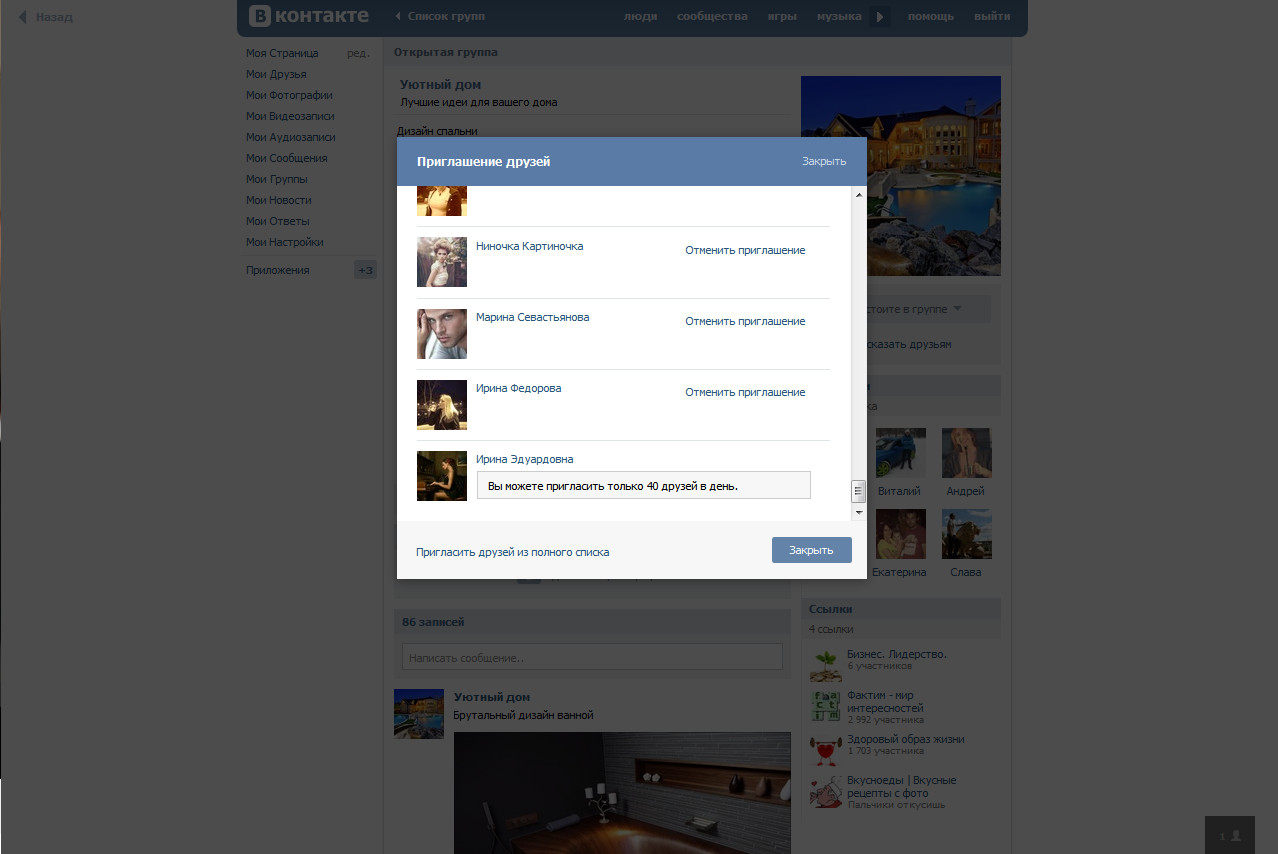Image resolution: width=1278 pixels, height=854 pixels.
Task: Click the +3 badge next to Приложения
Action: [365, 270]
